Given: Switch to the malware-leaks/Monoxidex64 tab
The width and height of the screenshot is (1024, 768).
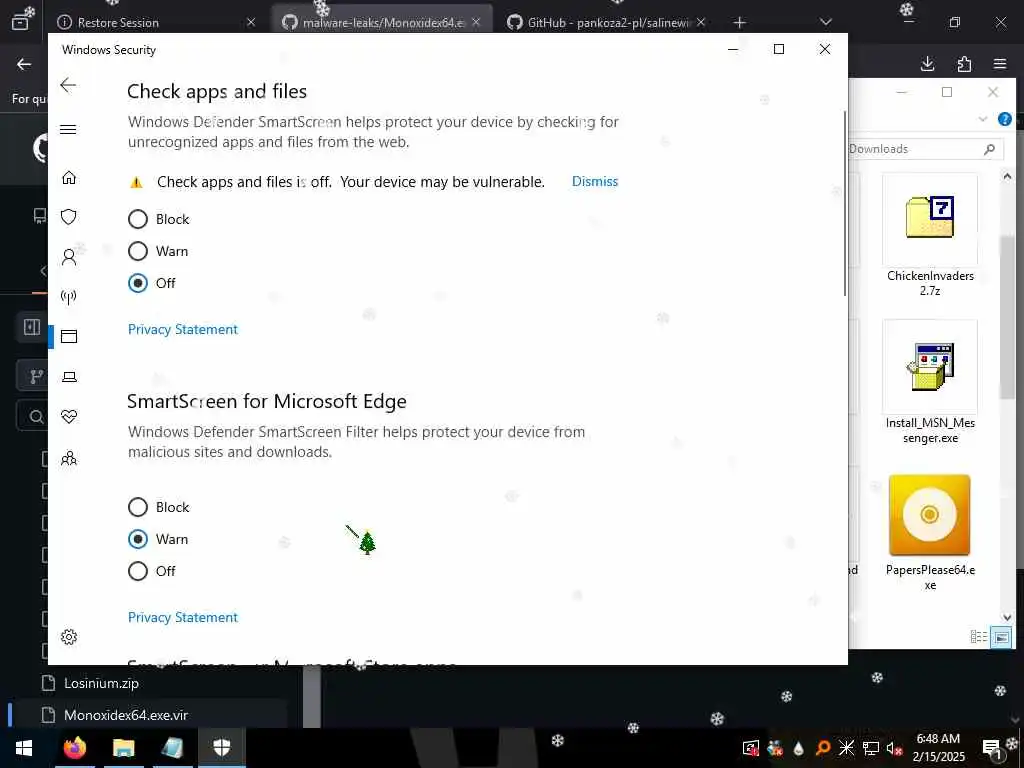Looking at the screenshot, I should tap(382, 22).
